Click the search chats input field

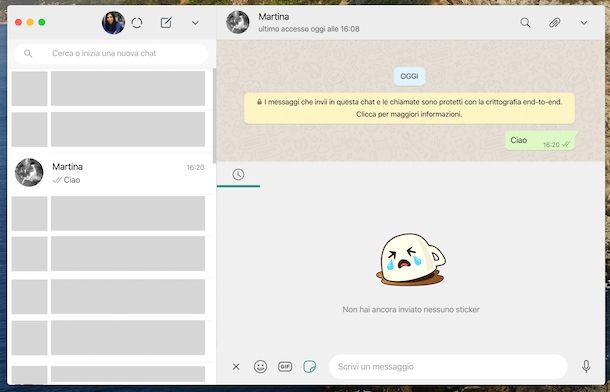click(x=111, y=53)
